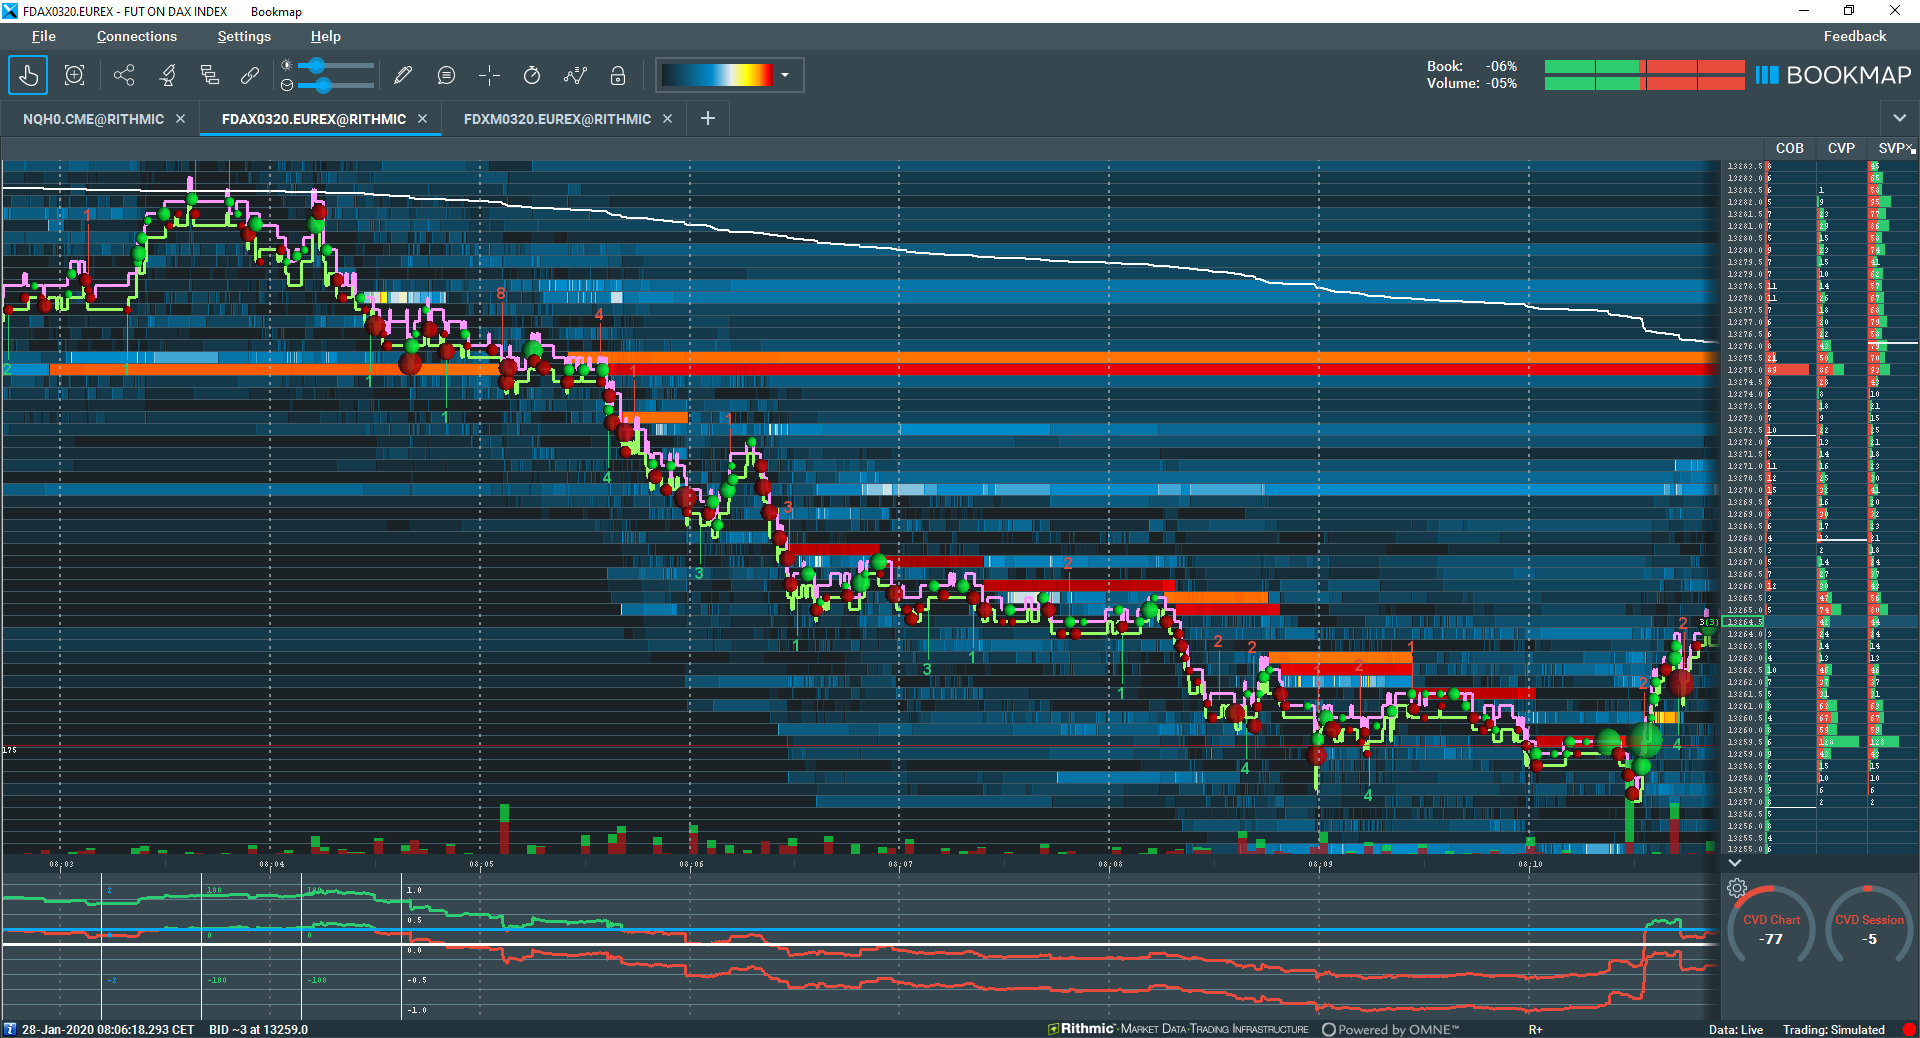Viewport: 1920px width, 1038px height.
Task: Open the microscope analysis tool
Action: click(167, 75)
